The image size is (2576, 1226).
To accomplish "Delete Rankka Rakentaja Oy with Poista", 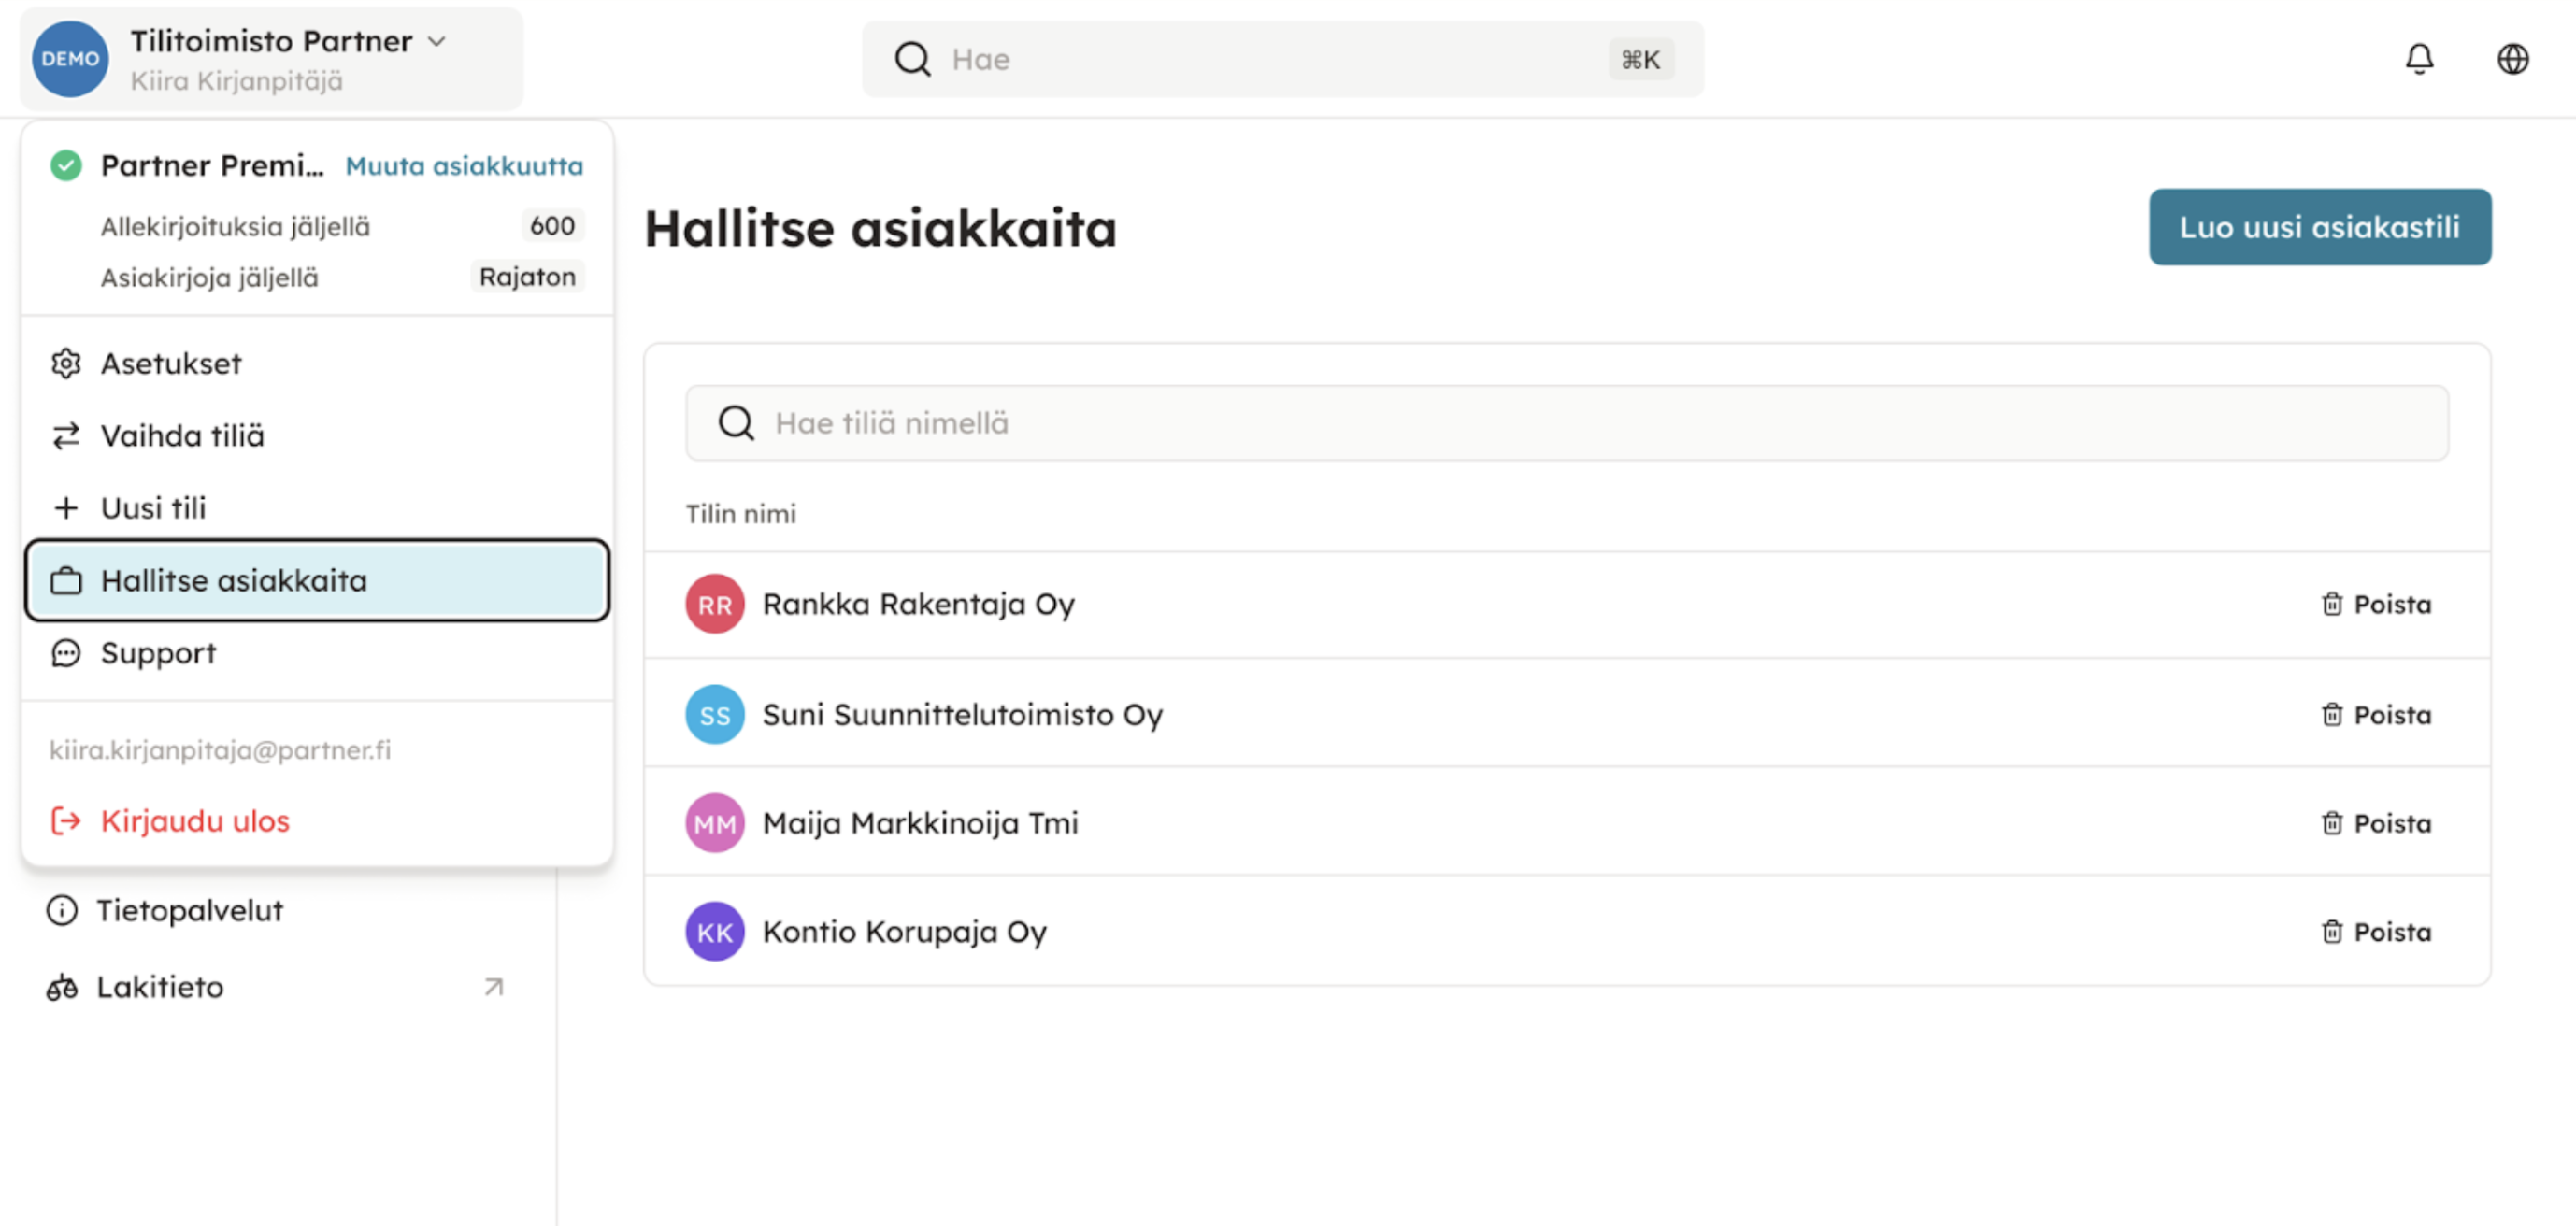I will 2375,604.
